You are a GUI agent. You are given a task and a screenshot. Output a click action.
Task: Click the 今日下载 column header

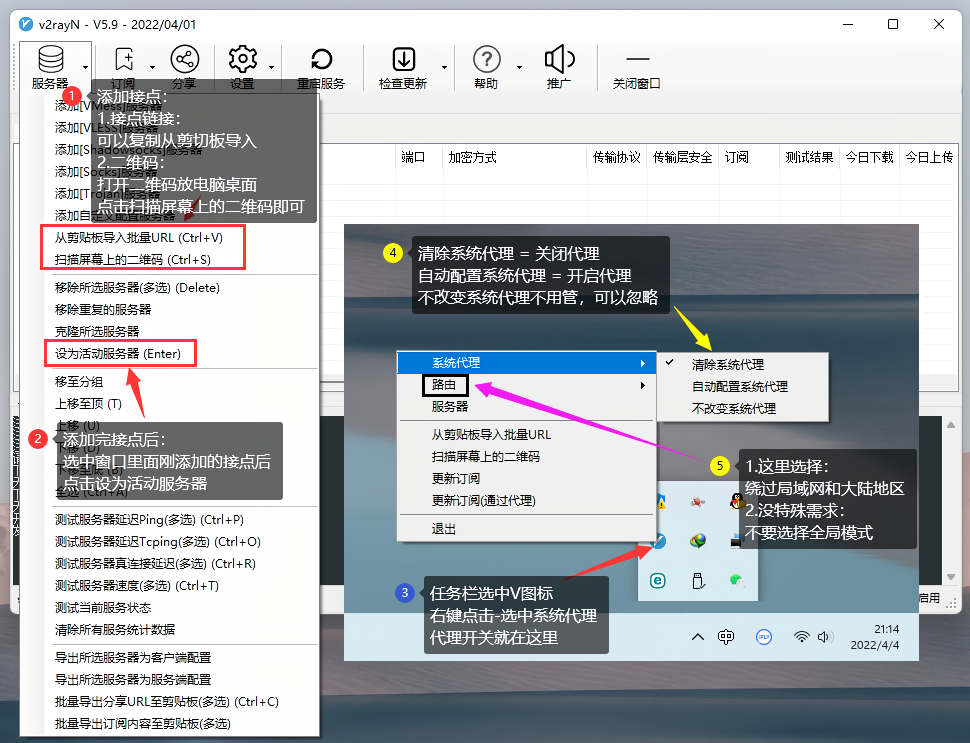[x=869, y=157]
